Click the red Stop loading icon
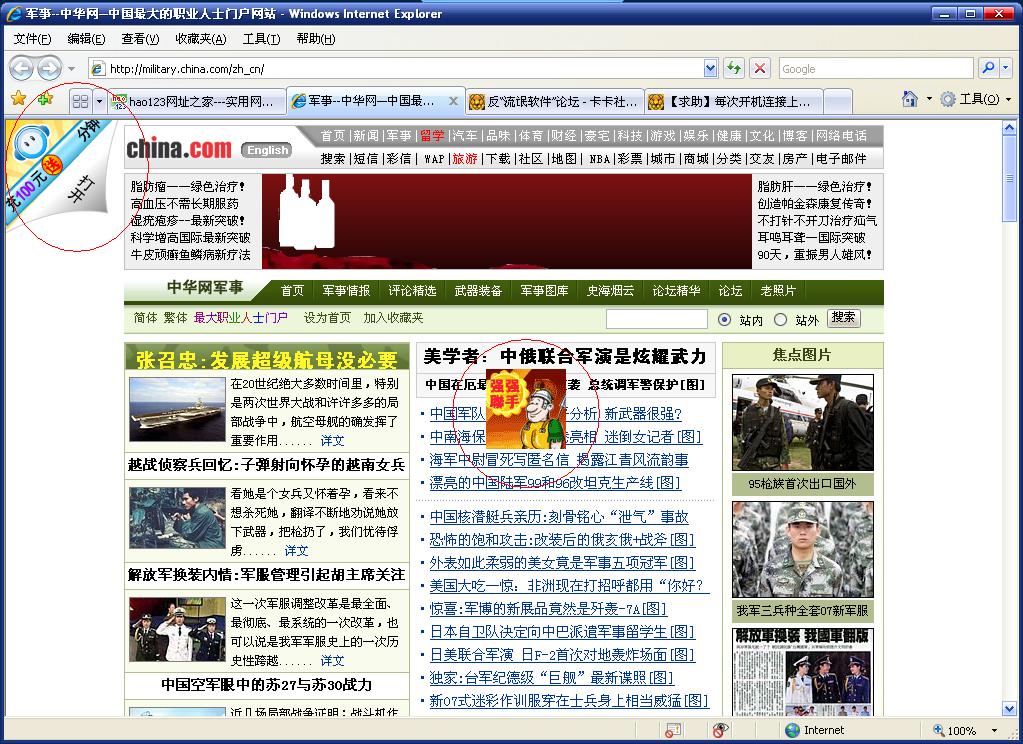Image resolution: width=1023 pixels, height=744 pixels. pyautogui.click(x=759, y=69)
